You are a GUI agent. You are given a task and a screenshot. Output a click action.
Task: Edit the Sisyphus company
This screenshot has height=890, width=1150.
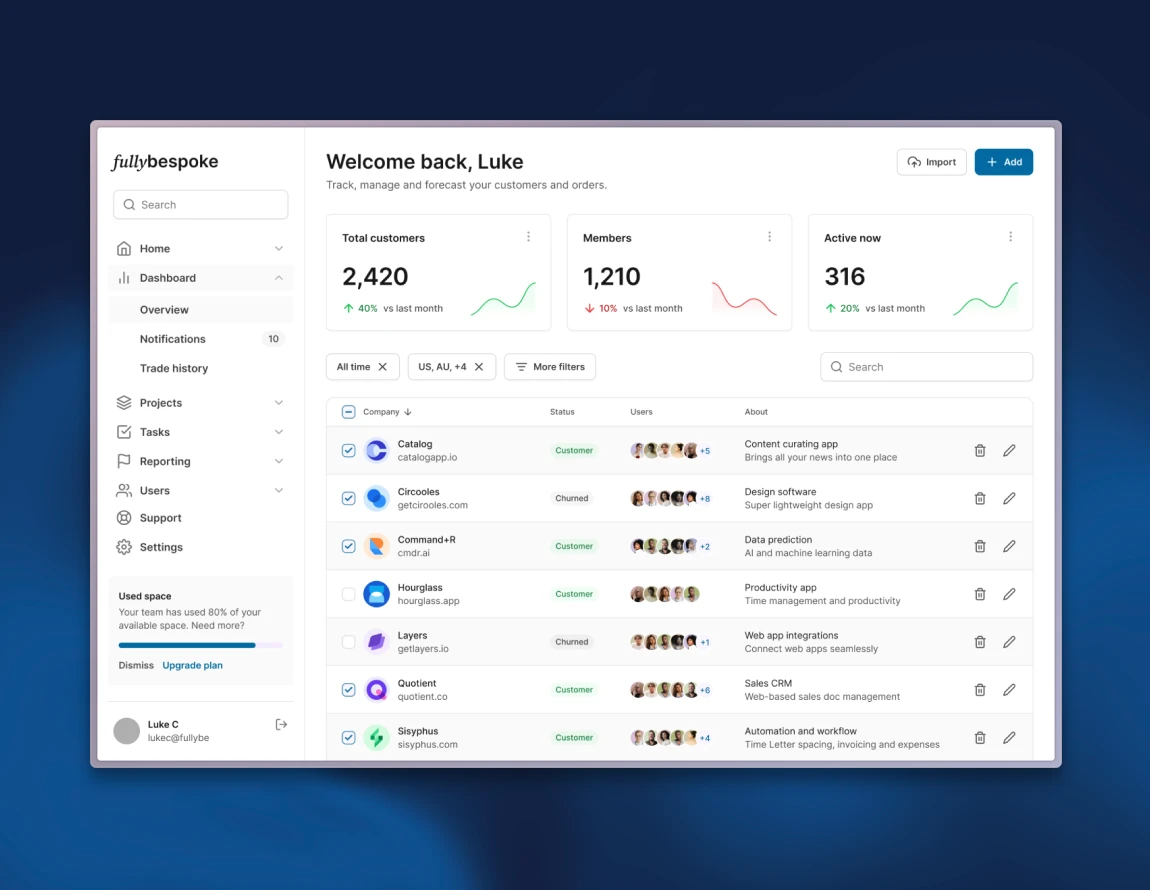point(1009,737)
